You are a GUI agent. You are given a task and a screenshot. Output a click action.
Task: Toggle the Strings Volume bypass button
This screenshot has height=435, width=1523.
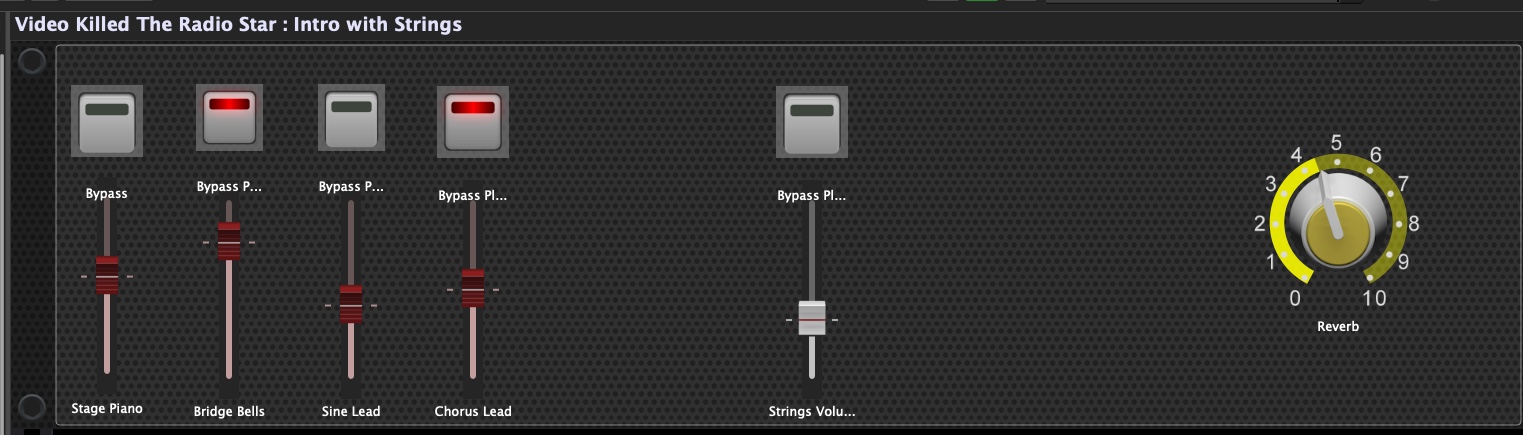[x=811, y=122]
